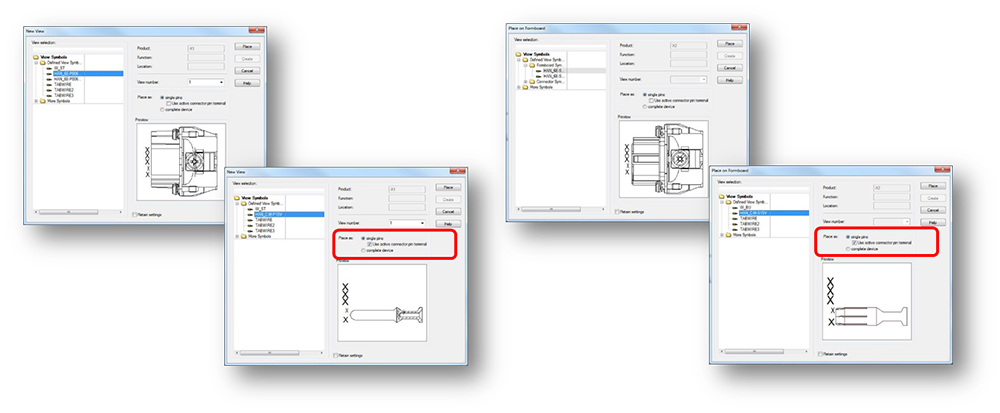
Task: Click TABWIRE3 symbol icon in front formboard dialog
Action: tap(733, 230)
